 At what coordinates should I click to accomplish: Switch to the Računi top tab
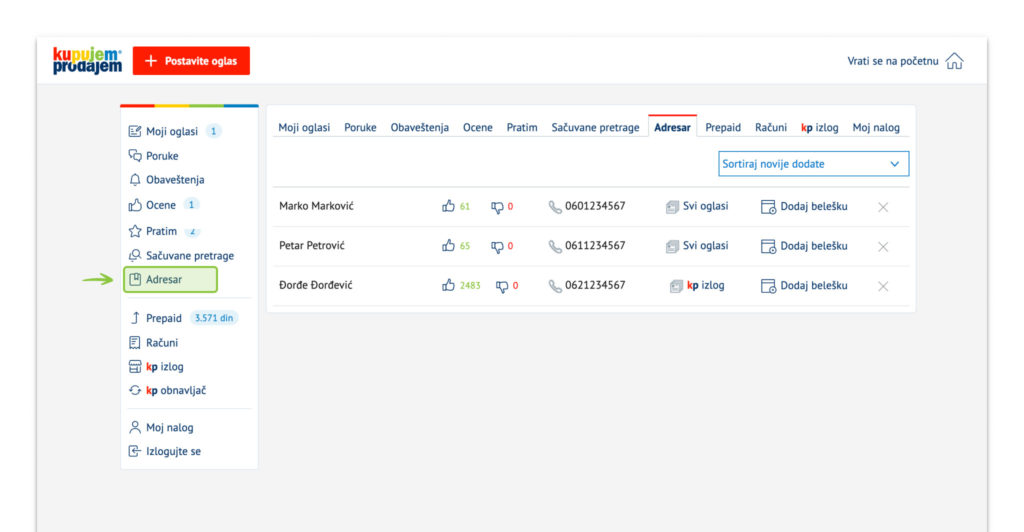771,127
